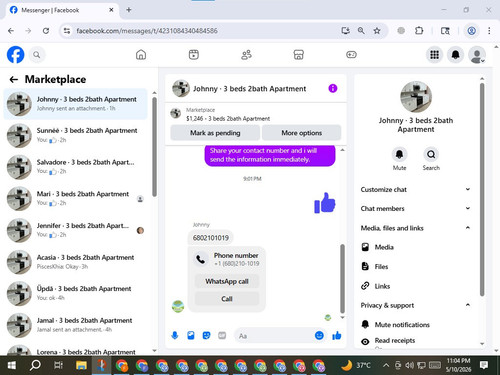Bookmark this page with star icon
The image size is (500, 375).
[377, 31]
